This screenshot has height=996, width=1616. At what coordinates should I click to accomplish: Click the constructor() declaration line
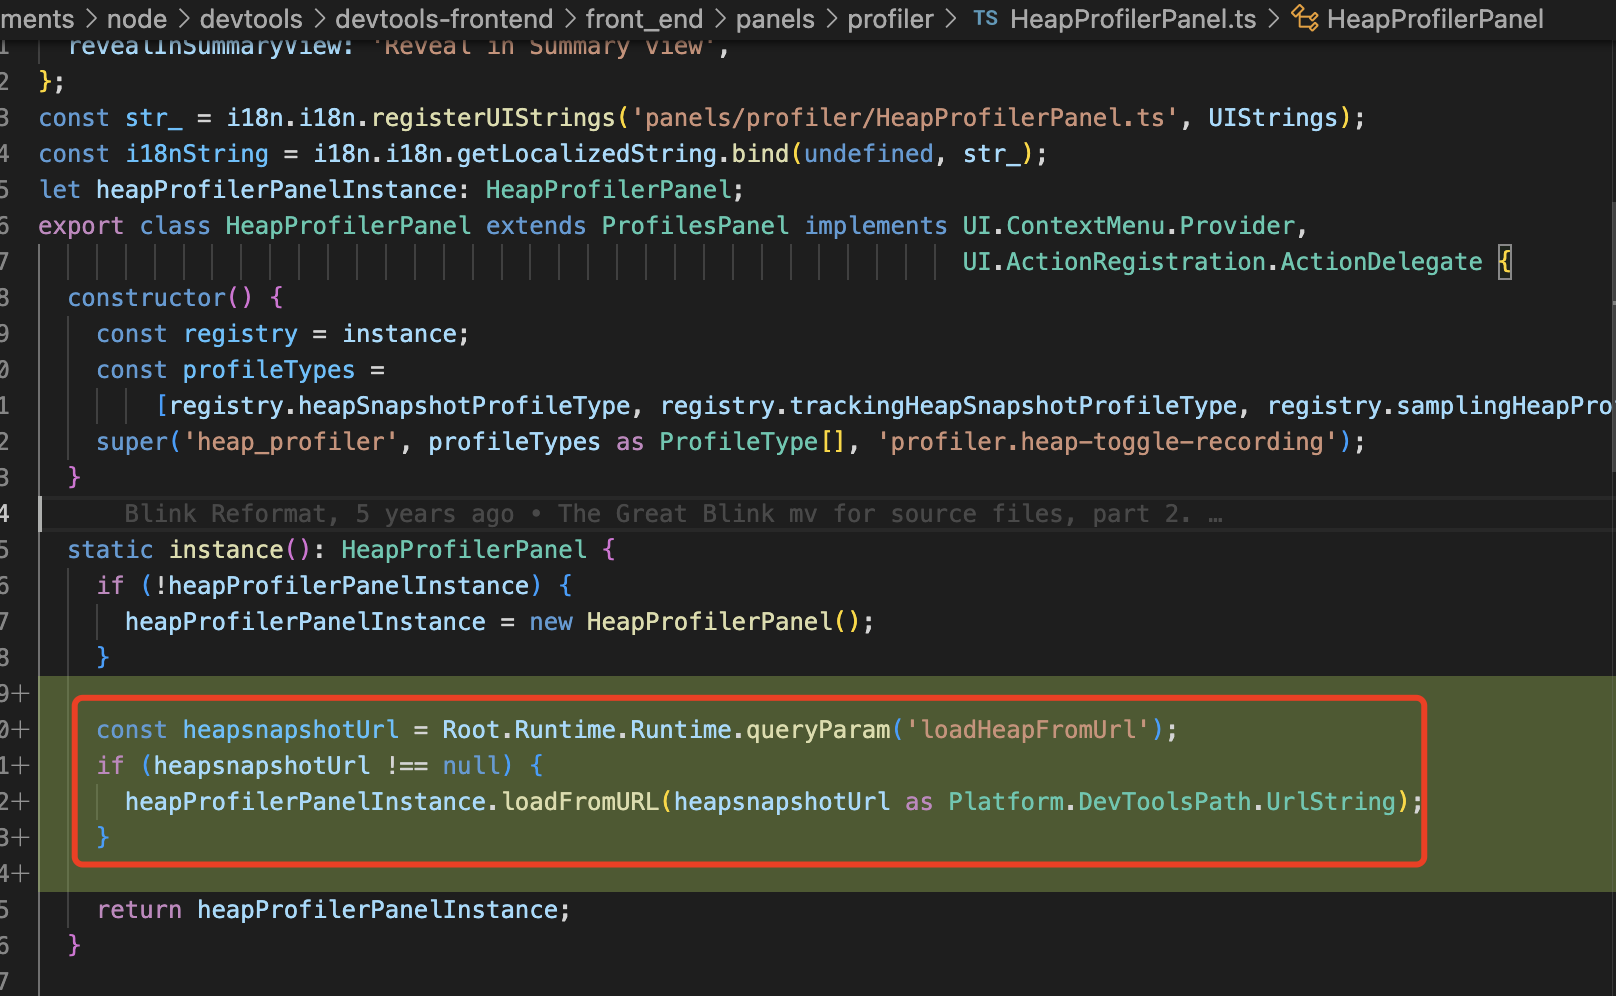point(148,297)
